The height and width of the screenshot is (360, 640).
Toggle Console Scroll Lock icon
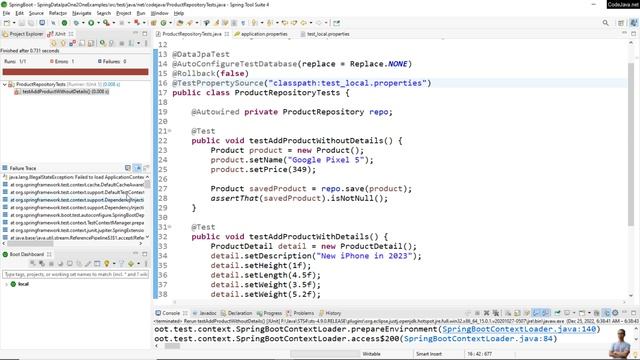click(x=517, y=313)
